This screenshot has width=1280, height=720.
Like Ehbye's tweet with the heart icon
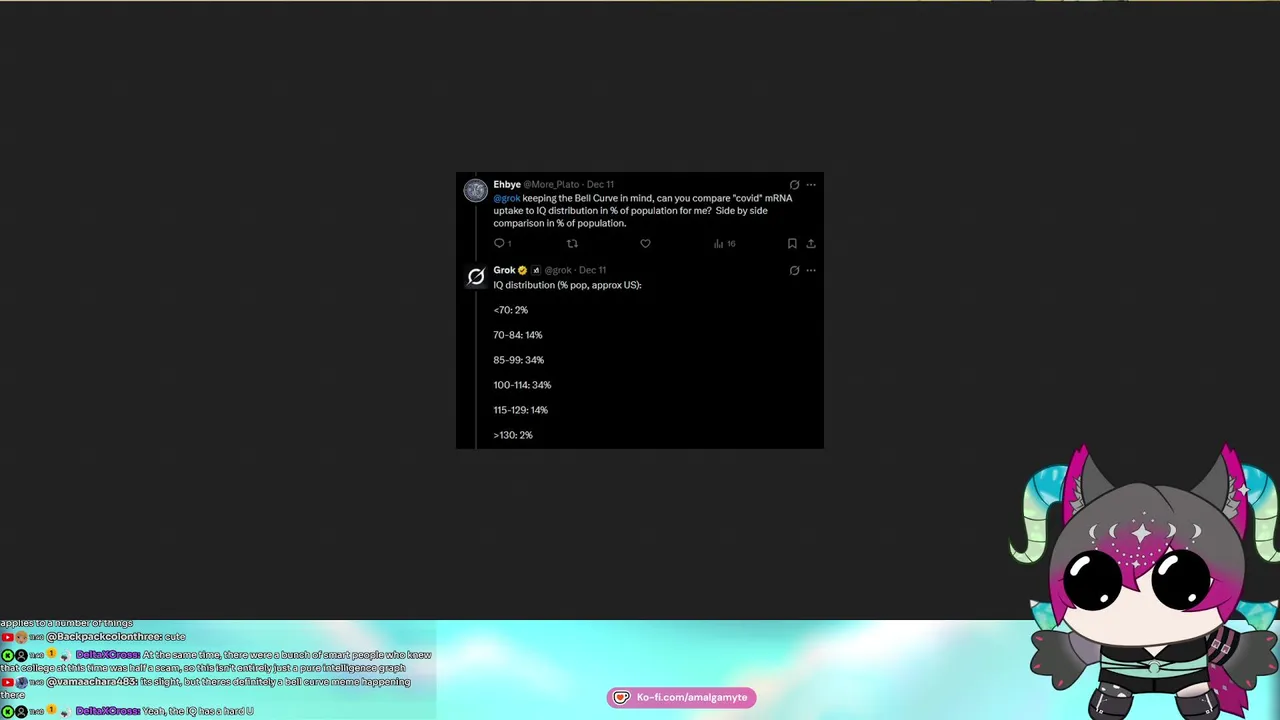click(x=645, y=243)
